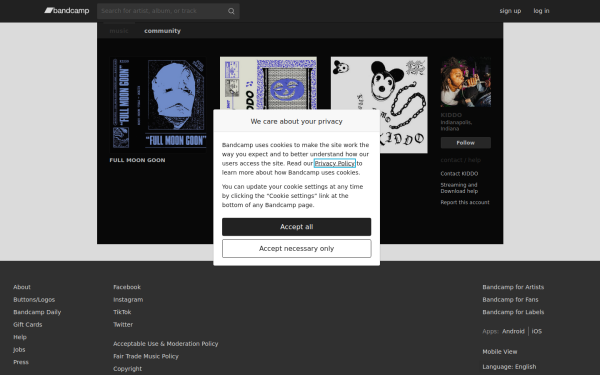This screenshot has width=600, height=375.
Task: Open Buttons/Logos footer link
Action: [x=34, y=300]
